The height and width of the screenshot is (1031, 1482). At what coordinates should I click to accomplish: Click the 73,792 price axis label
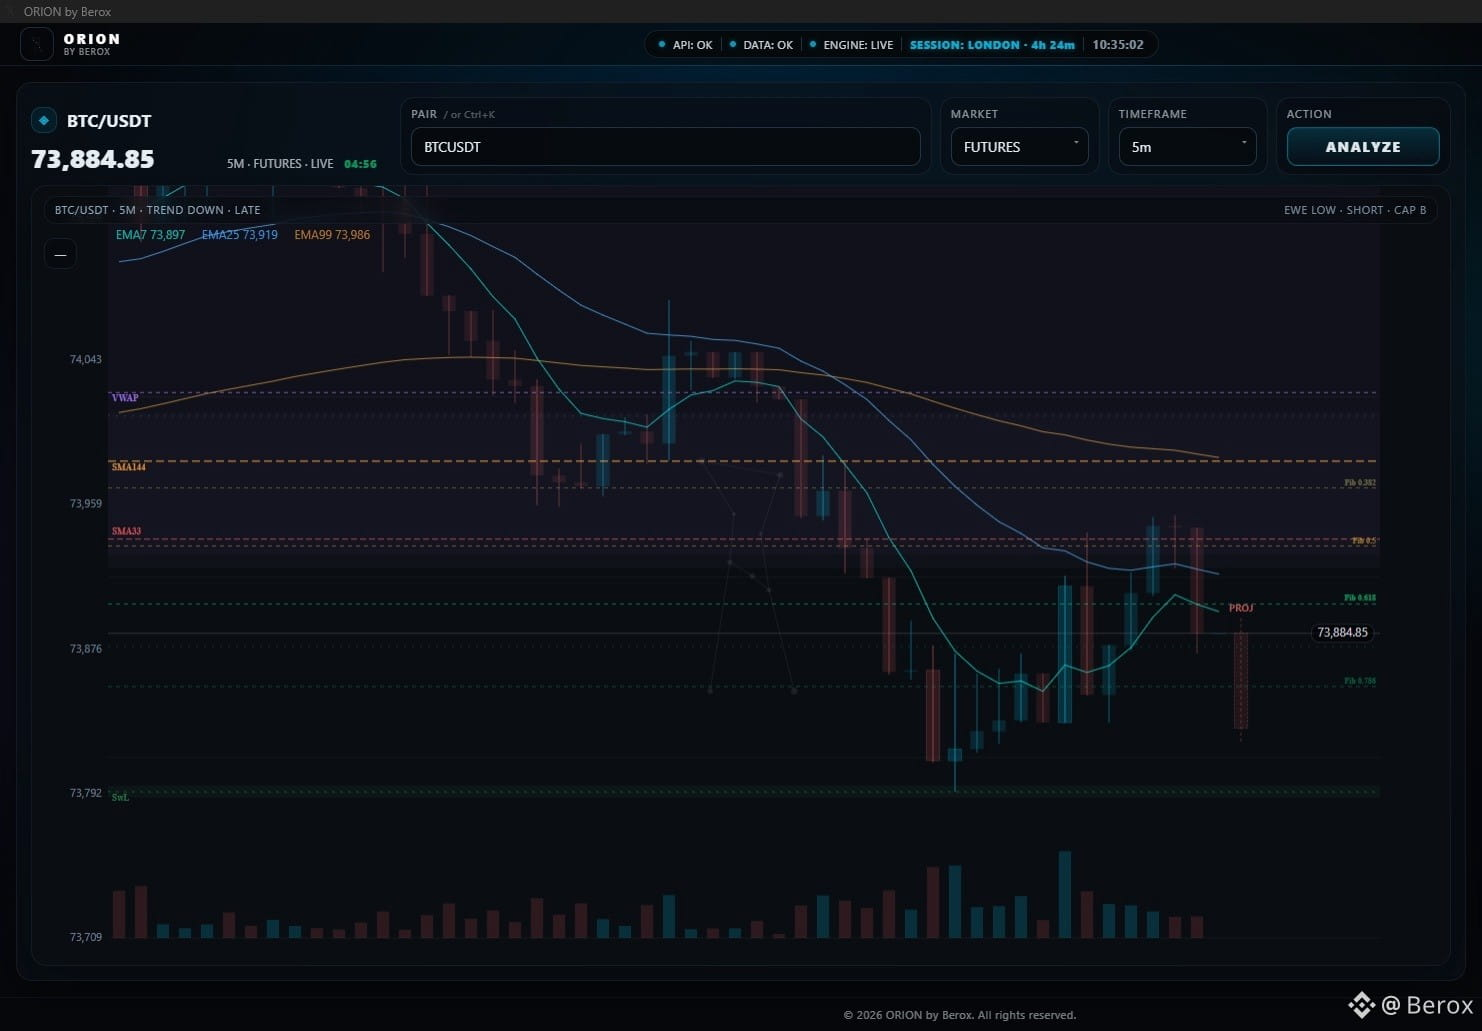point(86,793)
